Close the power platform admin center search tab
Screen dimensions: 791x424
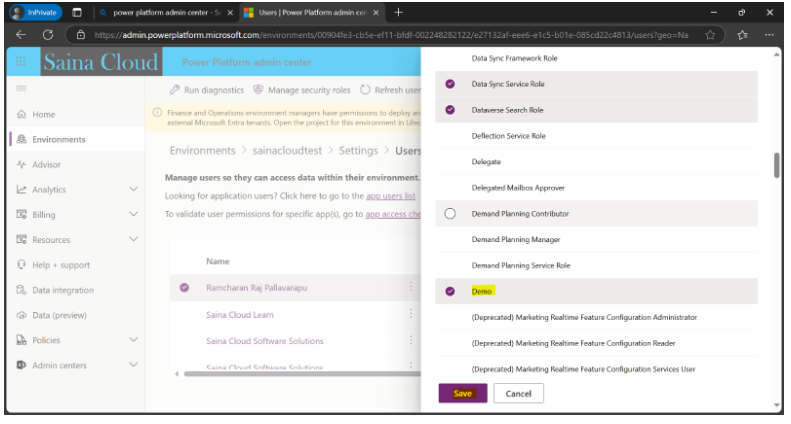pyautogui.click(x=230, y=13)
